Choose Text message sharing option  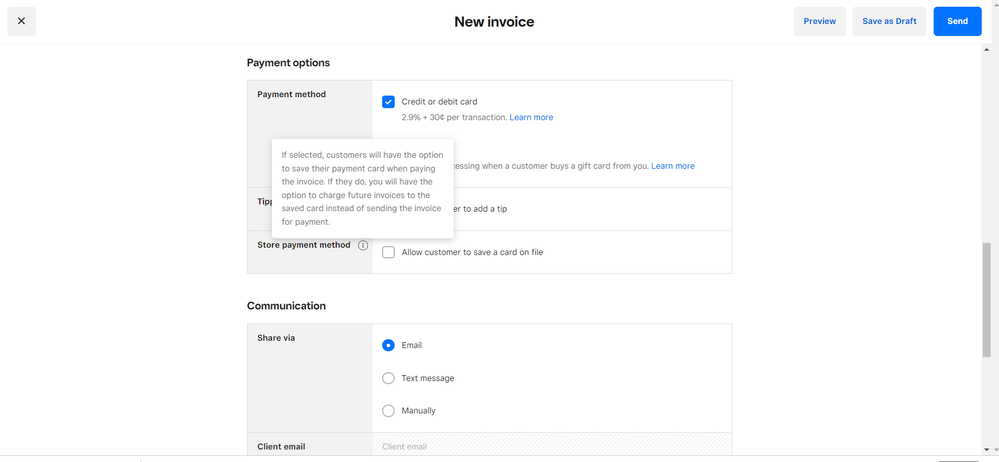pyautogui.click(x=388, y=379)
